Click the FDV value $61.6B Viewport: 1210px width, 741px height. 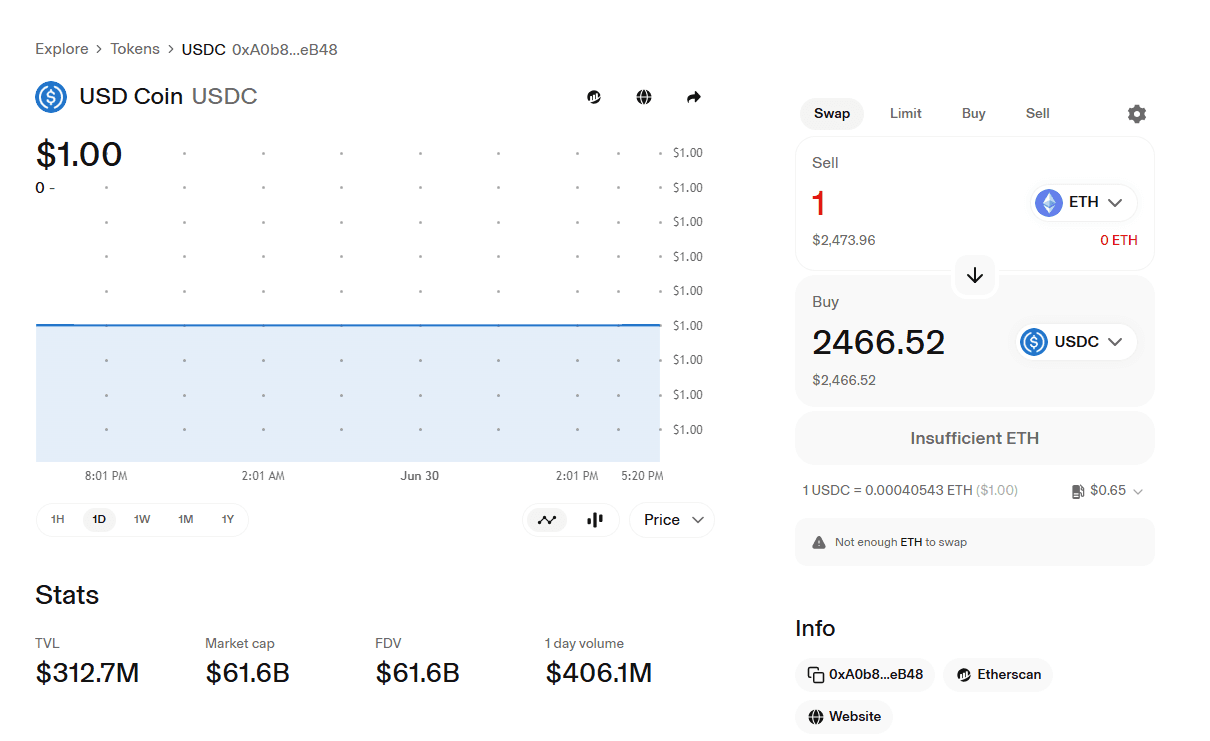tap(418, 674)
